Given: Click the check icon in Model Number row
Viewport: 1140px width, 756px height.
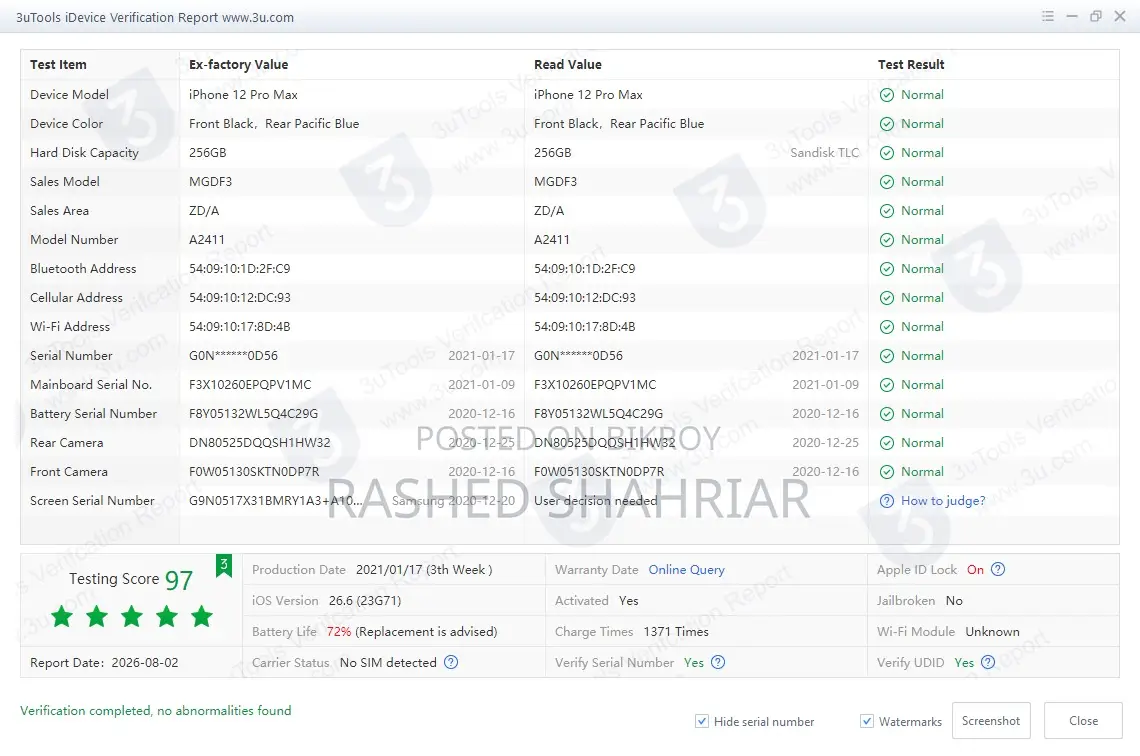Looking at the screenshot, I should (x=887, y=240).
